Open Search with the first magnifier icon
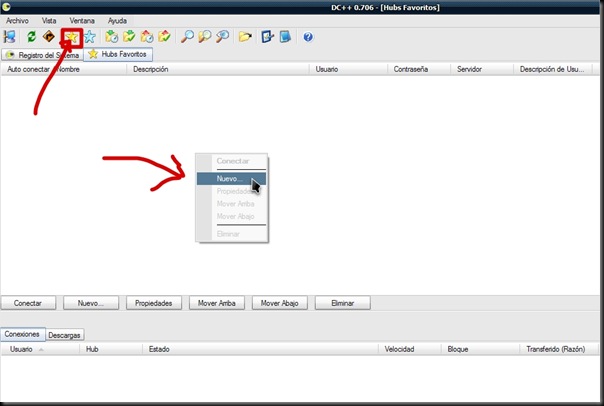The image size is (604, 406). [x=187, y=37]
